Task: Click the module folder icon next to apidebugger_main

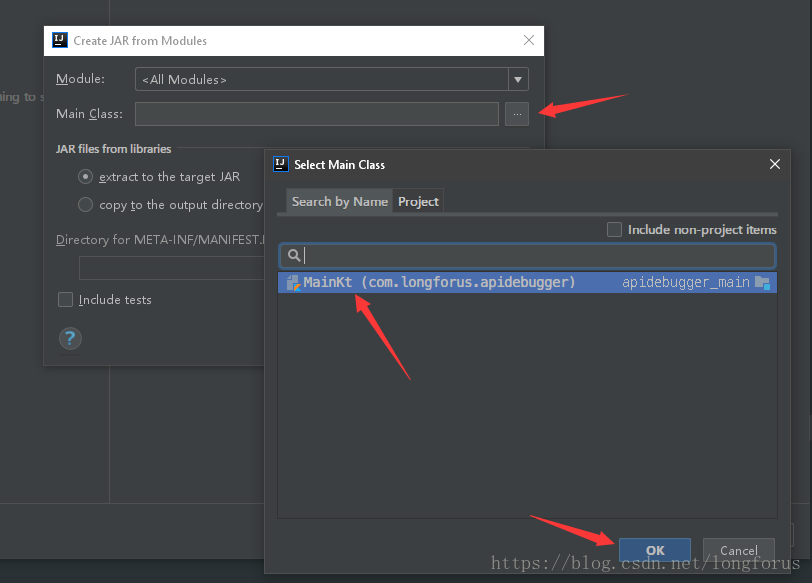Action: coord(762,283)
